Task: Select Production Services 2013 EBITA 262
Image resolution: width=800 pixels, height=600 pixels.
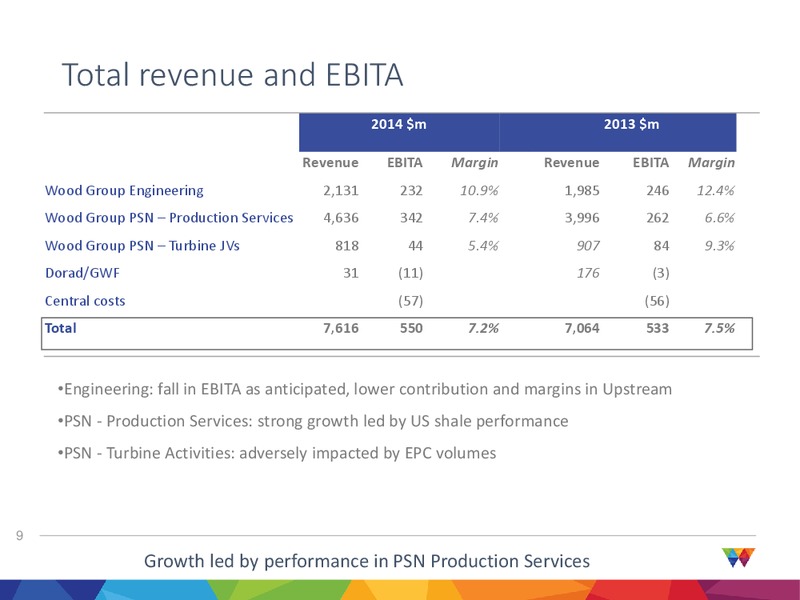Action: 657,218
